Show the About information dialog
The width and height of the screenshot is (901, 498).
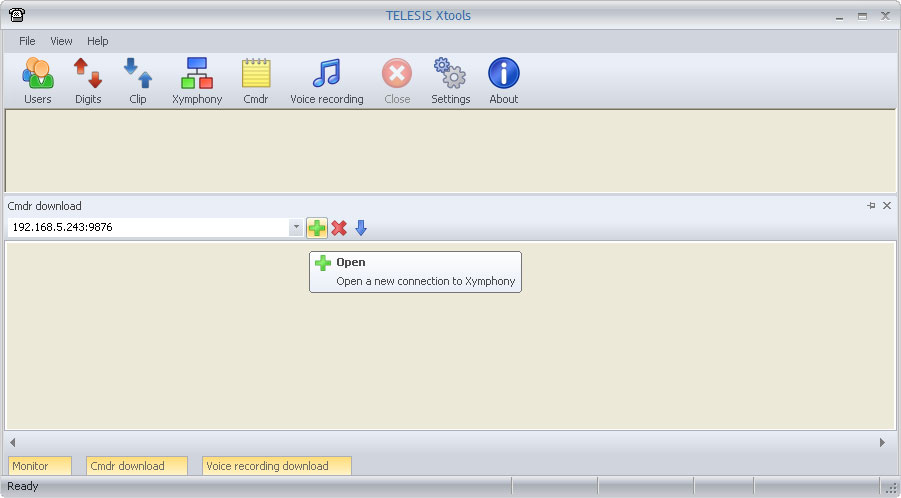coord(504,80)
